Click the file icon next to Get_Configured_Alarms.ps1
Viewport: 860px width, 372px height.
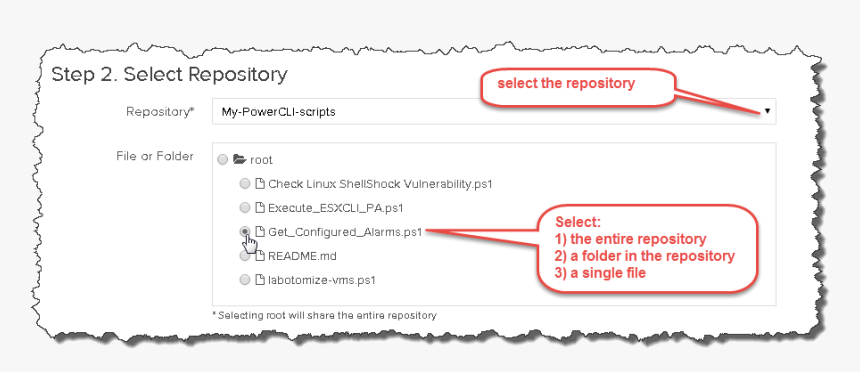click(x=261, y=232)
